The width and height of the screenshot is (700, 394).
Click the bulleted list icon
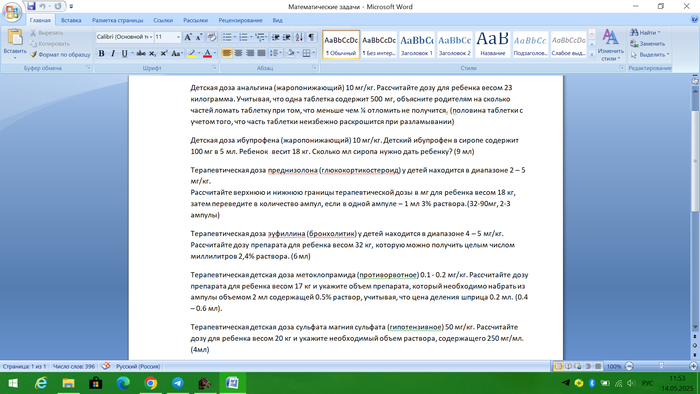229,37
